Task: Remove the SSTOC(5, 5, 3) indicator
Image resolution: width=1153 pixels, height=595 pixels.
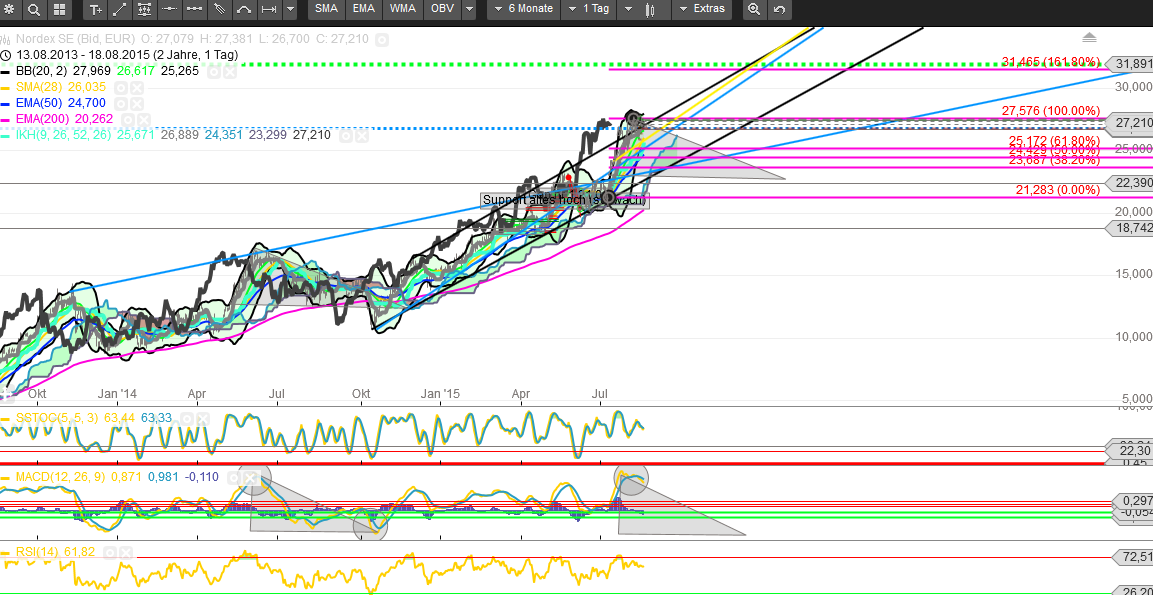Action: 202,418
